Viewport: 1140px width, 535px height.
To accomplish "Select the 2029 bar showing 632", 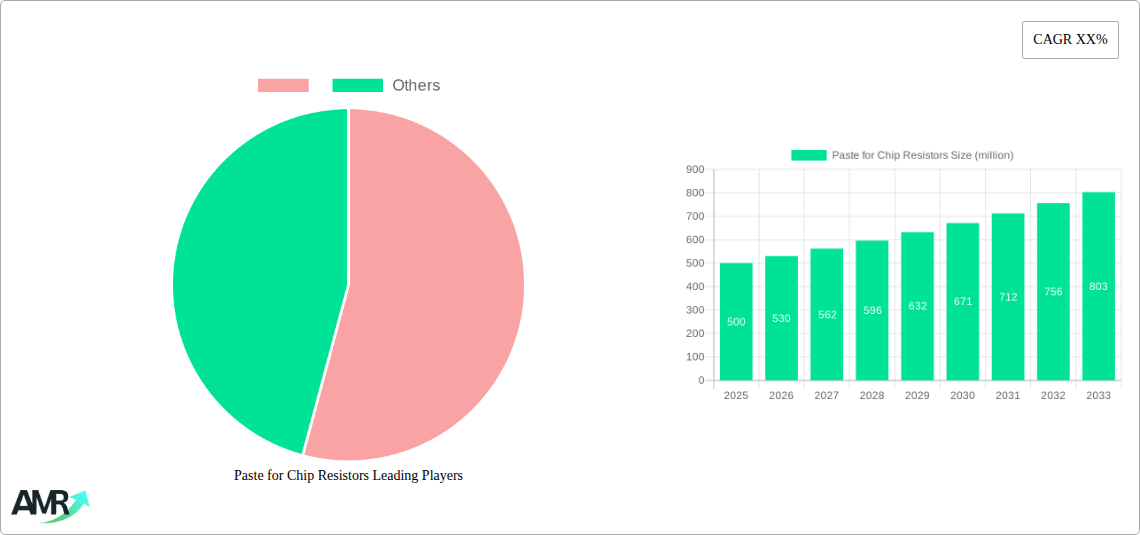I will tap(917, 306).
